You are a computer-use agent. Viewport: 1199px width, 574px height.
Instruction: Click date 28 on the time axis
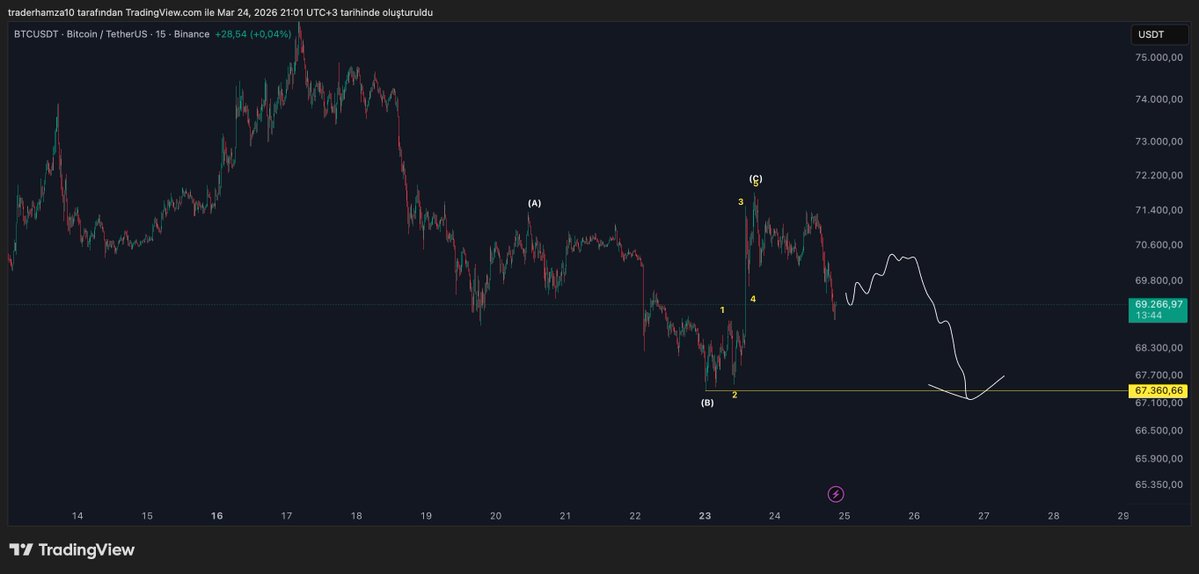click(1053, 516)
